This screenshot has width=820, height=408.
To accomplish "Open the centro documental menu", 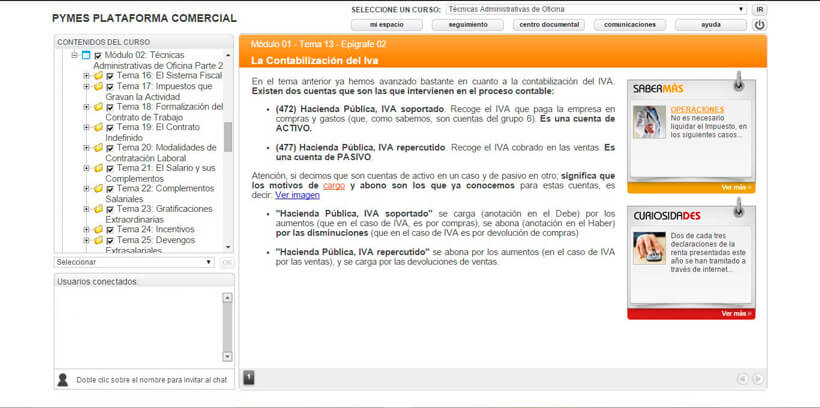I will 549,25.
